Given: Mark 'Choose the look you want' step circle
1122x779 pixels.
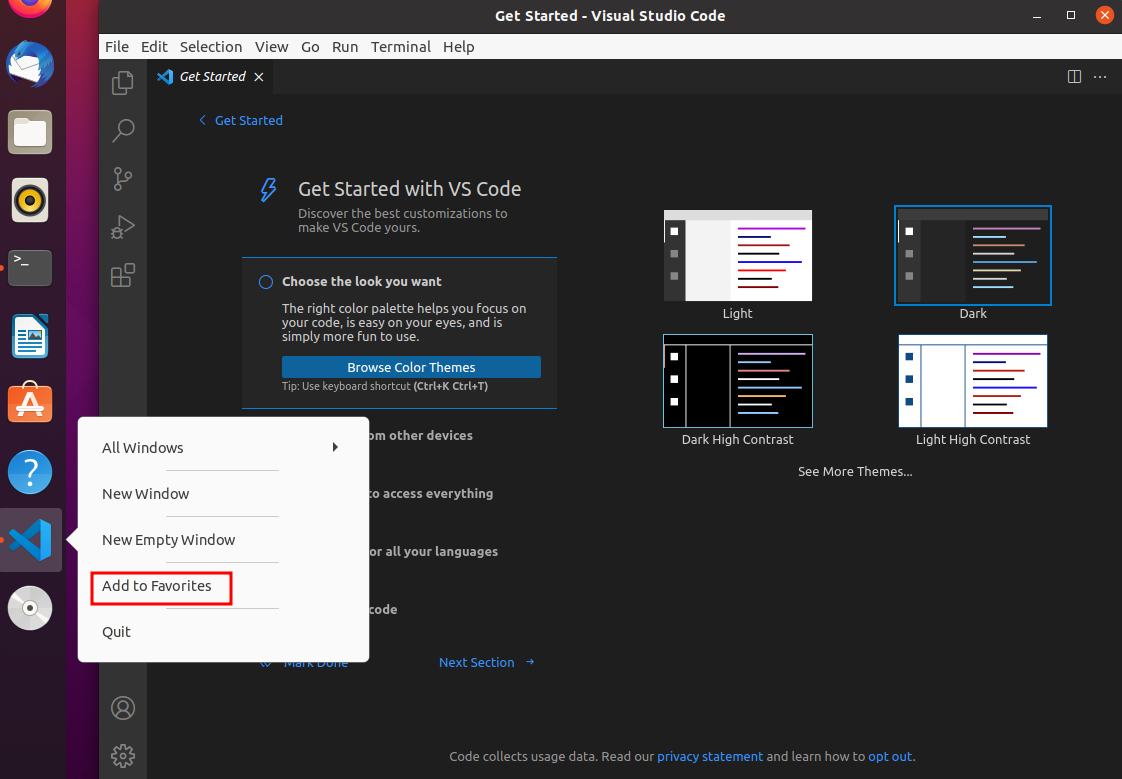Looking at the screenshot, I should point(265,282).
